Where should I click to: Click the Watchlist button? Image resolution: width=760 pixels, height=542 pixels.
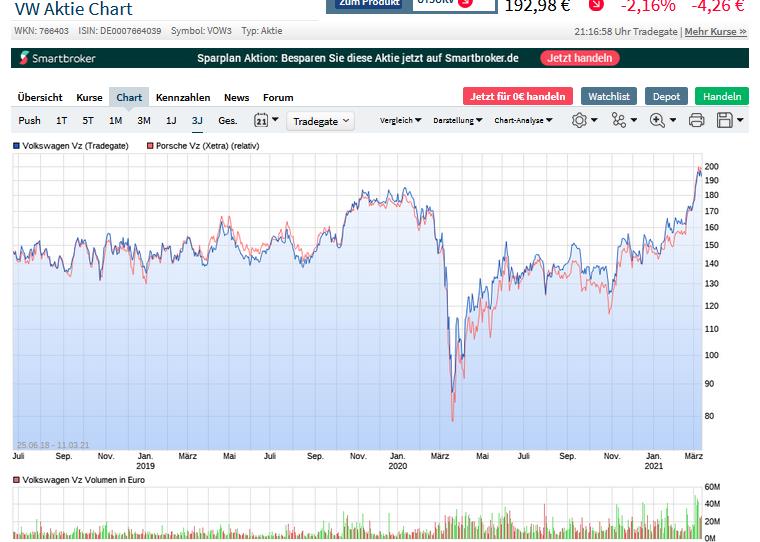[608, 97]
